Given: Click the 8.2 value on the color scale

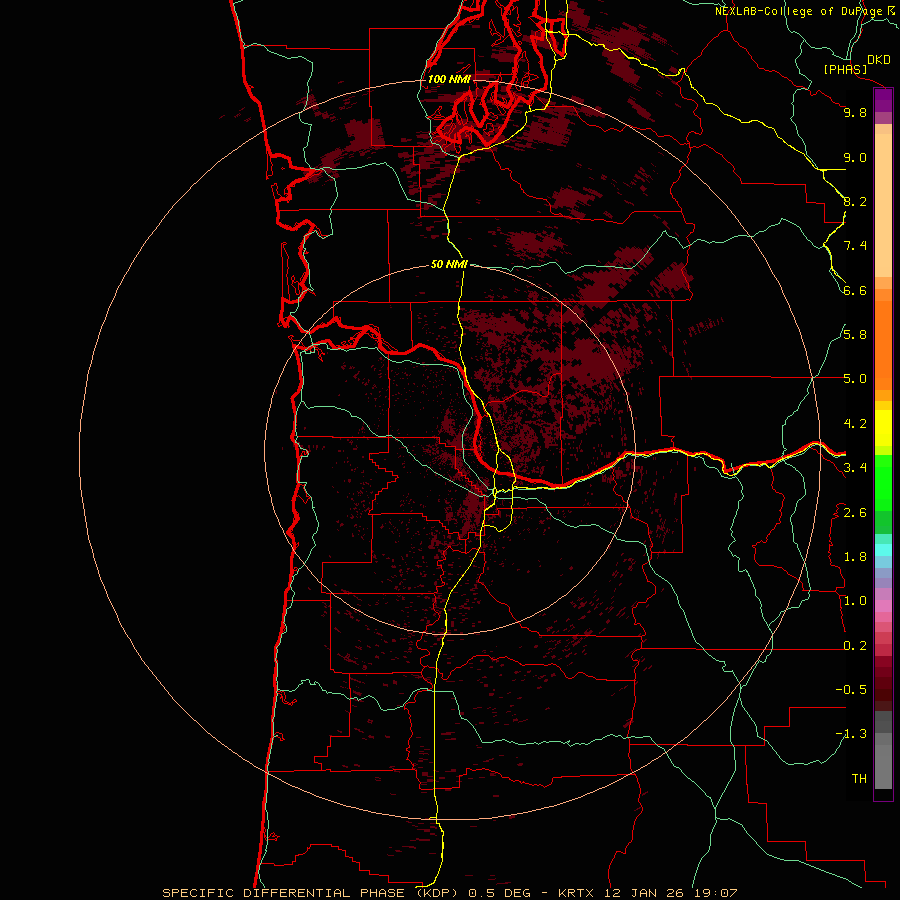Looking at the screenshot, I should [x=855, y=201].
